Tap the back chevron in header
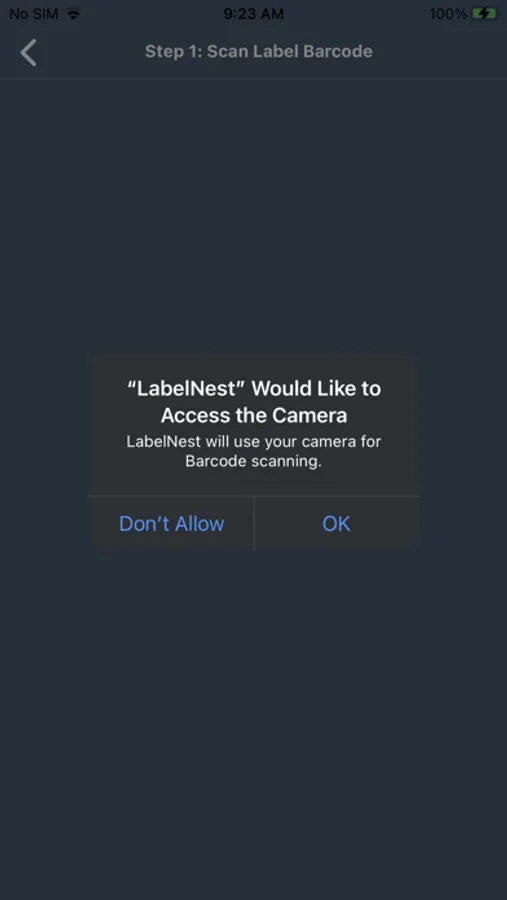 pos(28,52)
